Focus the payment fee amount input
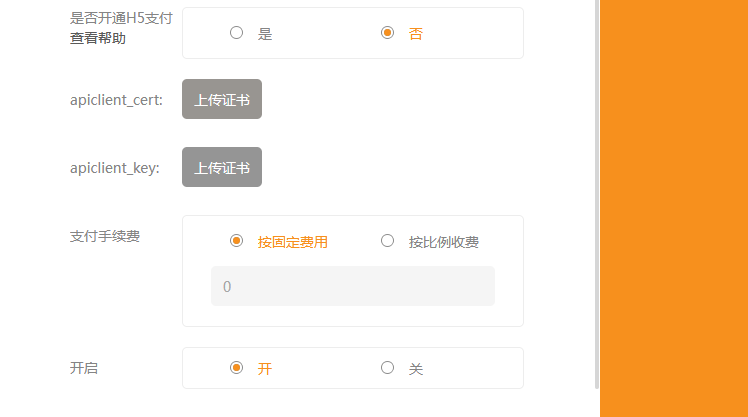Screen dimensions: 748x417 (x=353, y=286)
